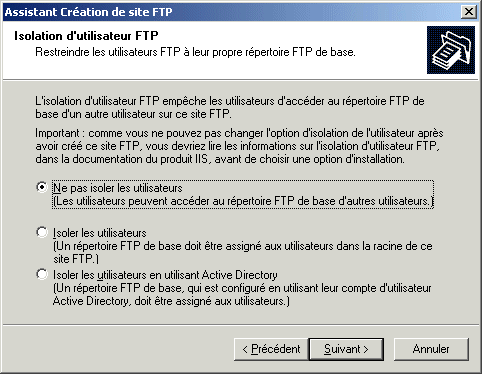Click the "Ne pas isoler les utilisateurs" label text

(118, 188)
